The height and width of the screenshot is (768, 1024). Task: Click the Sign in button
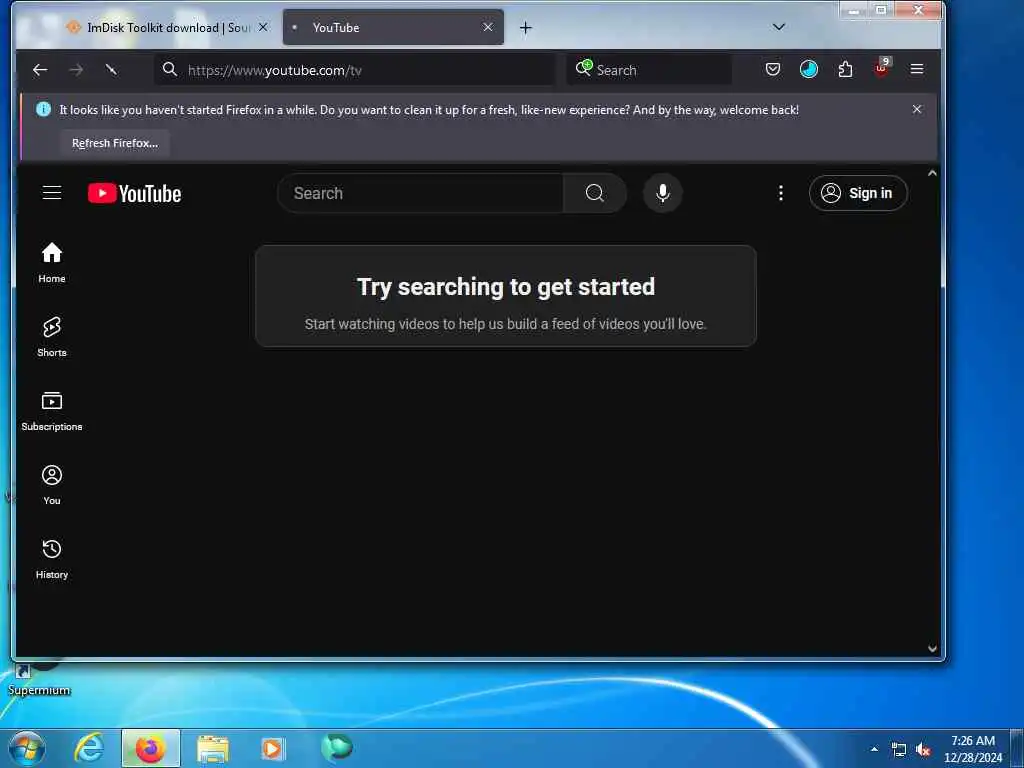[858, 193]
